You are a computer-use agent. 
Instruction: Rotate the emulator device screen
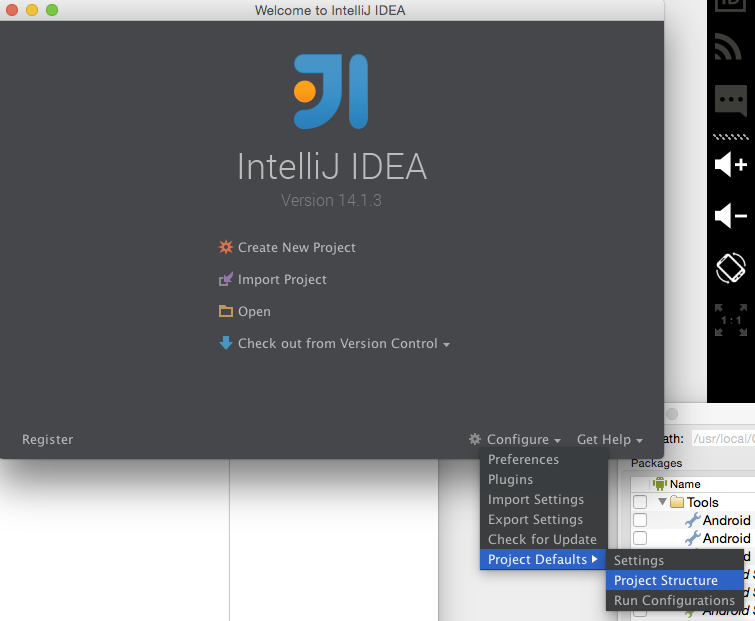731,268
